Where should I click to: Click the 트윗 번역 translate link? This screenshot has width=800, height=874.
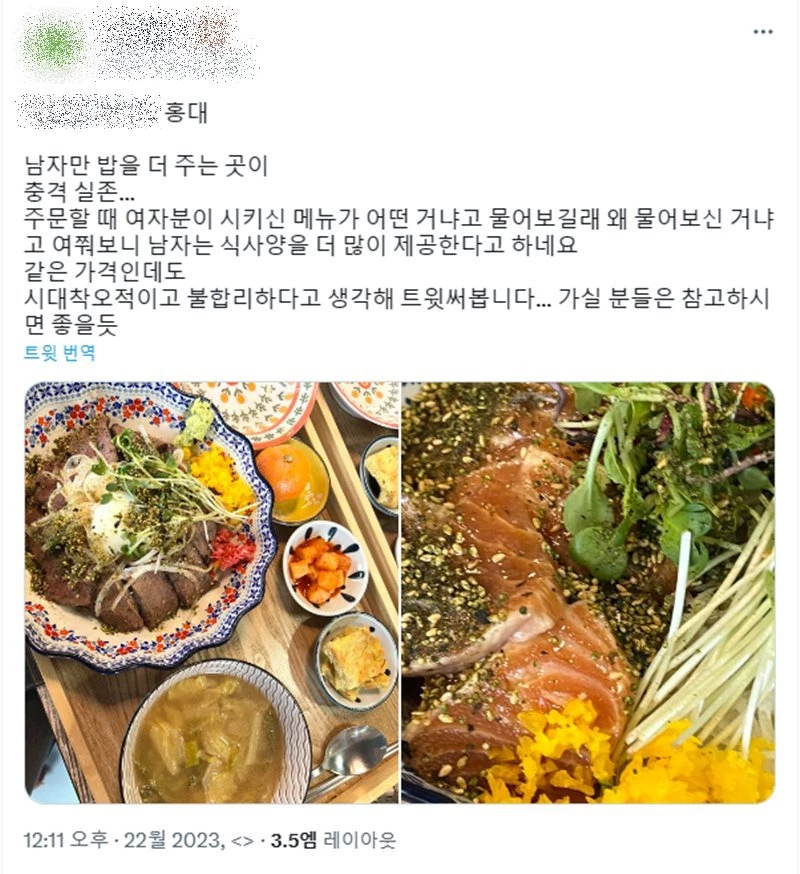[59, 353]
